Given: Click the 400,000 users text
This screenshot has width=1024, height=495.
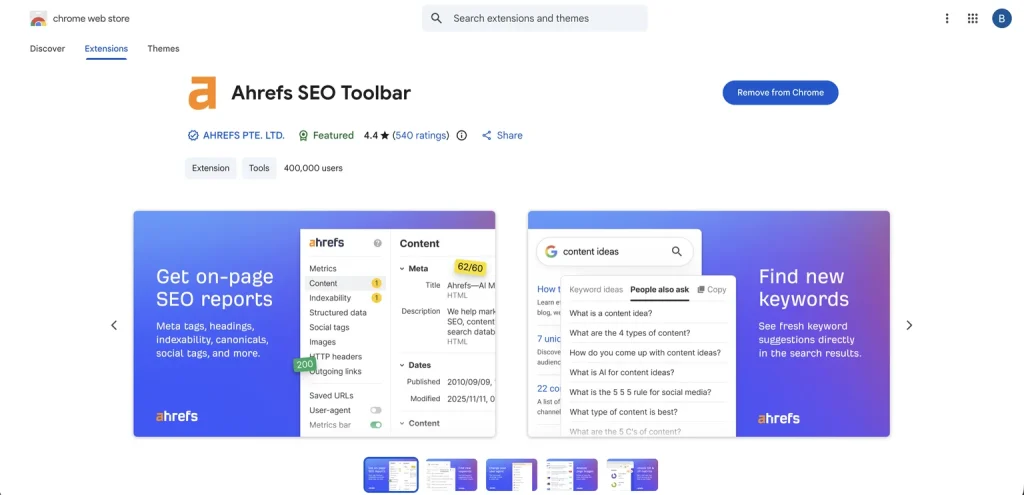Looking at the screenshot, I should tap(313, 168).
